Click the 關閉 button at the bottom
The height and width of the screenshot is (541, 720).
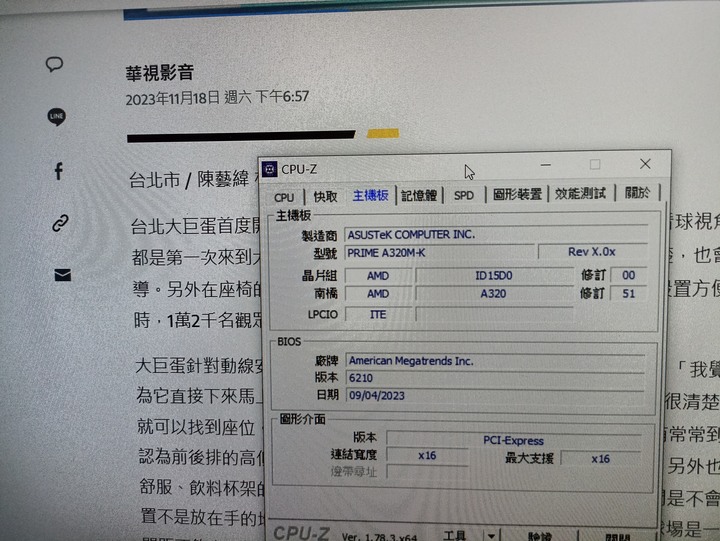617,537
